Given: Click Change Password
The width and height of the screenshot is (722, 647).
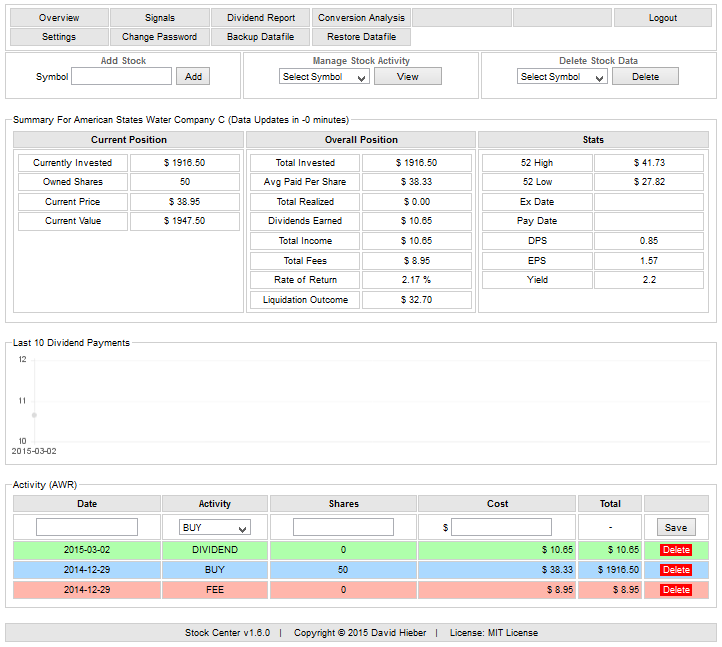Looking at the screenshot, I should pyautogui.click(x=159, y=37).
